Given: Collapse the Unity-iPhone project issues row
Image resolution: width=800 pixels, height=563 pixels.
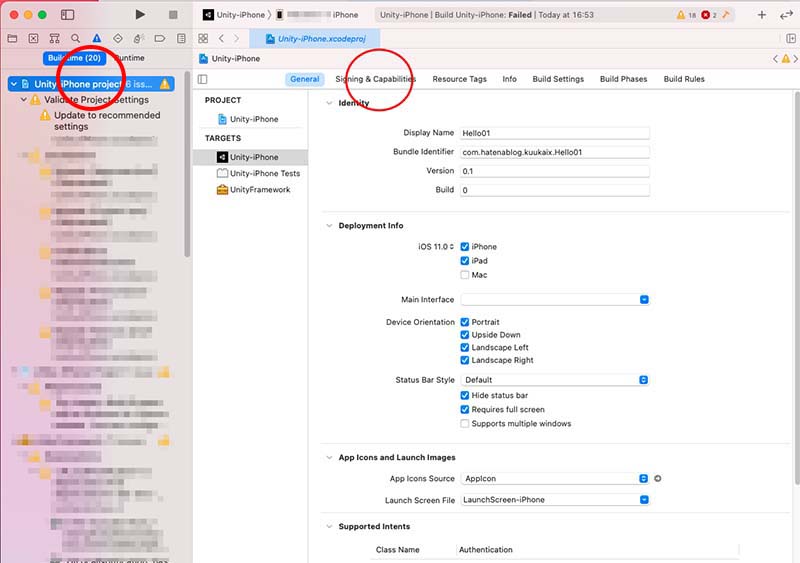Looking at the screenshot, I should tap(14, 84).
